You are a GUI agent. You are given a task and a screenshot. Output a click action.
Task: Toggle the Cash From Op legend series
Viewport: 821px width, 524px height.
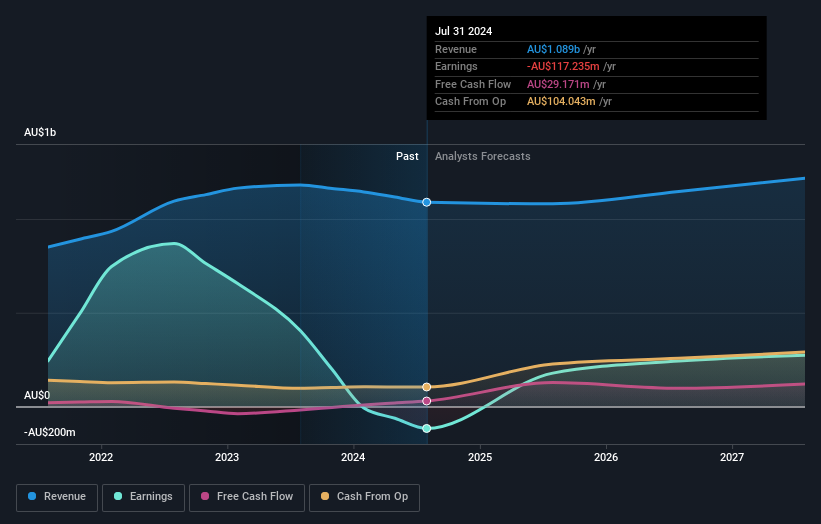pyautogui.click(x=364, y=497)
